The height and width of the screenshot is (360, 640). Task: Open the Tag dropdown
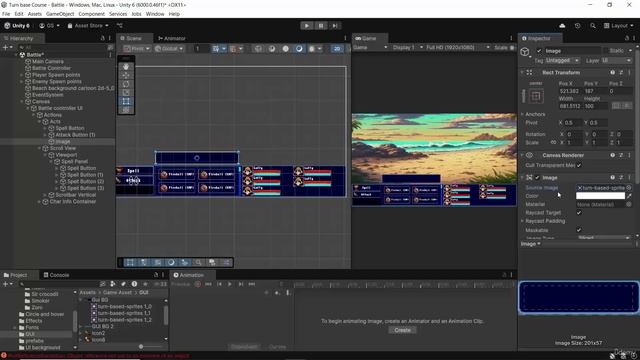562,60
